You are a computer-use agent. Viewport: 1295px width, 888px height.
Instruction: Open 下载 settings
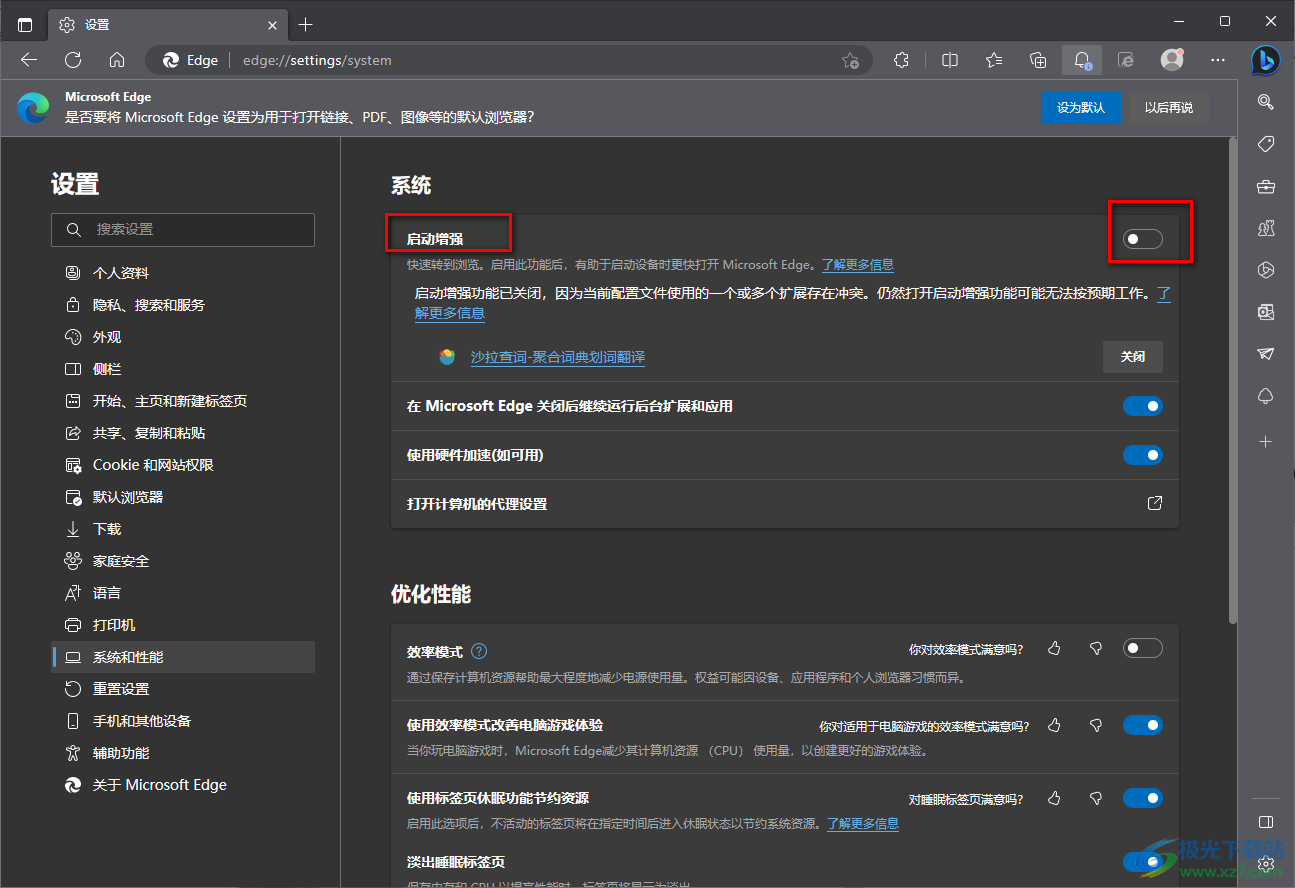click(183, 529)
